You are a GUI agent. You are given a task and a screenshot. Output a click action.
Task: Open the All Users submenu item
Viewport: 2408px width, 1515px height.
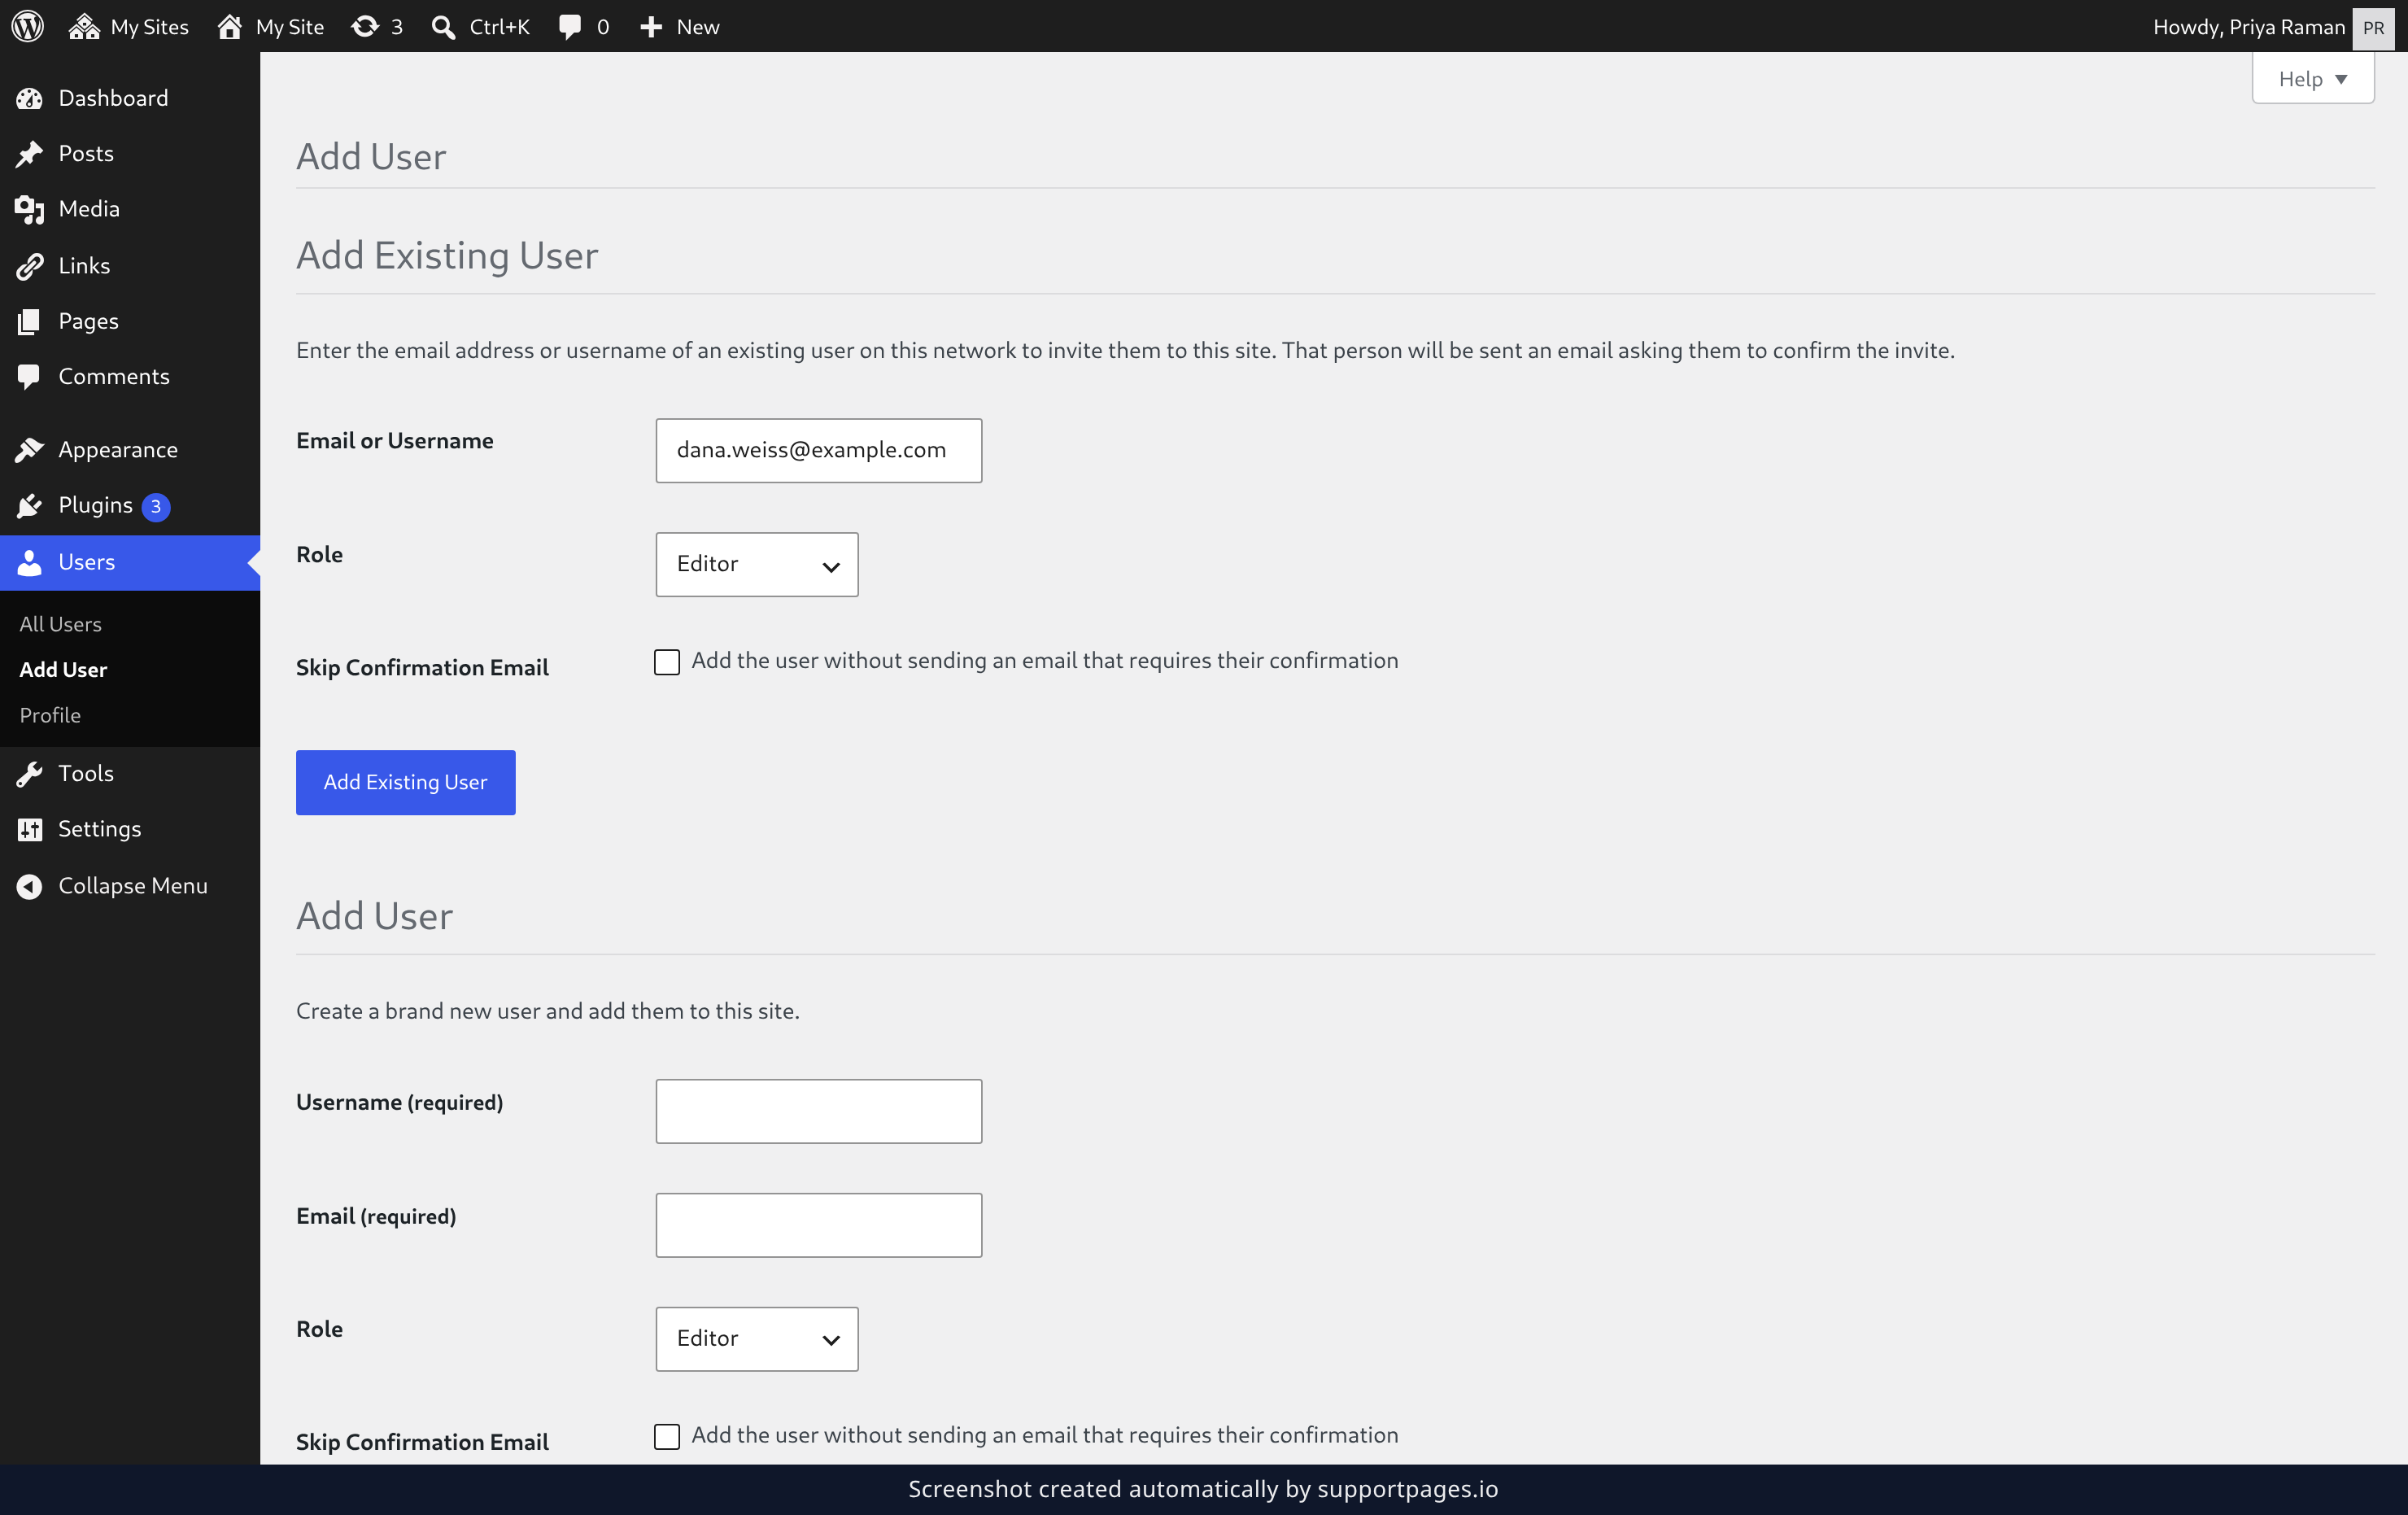60,623
